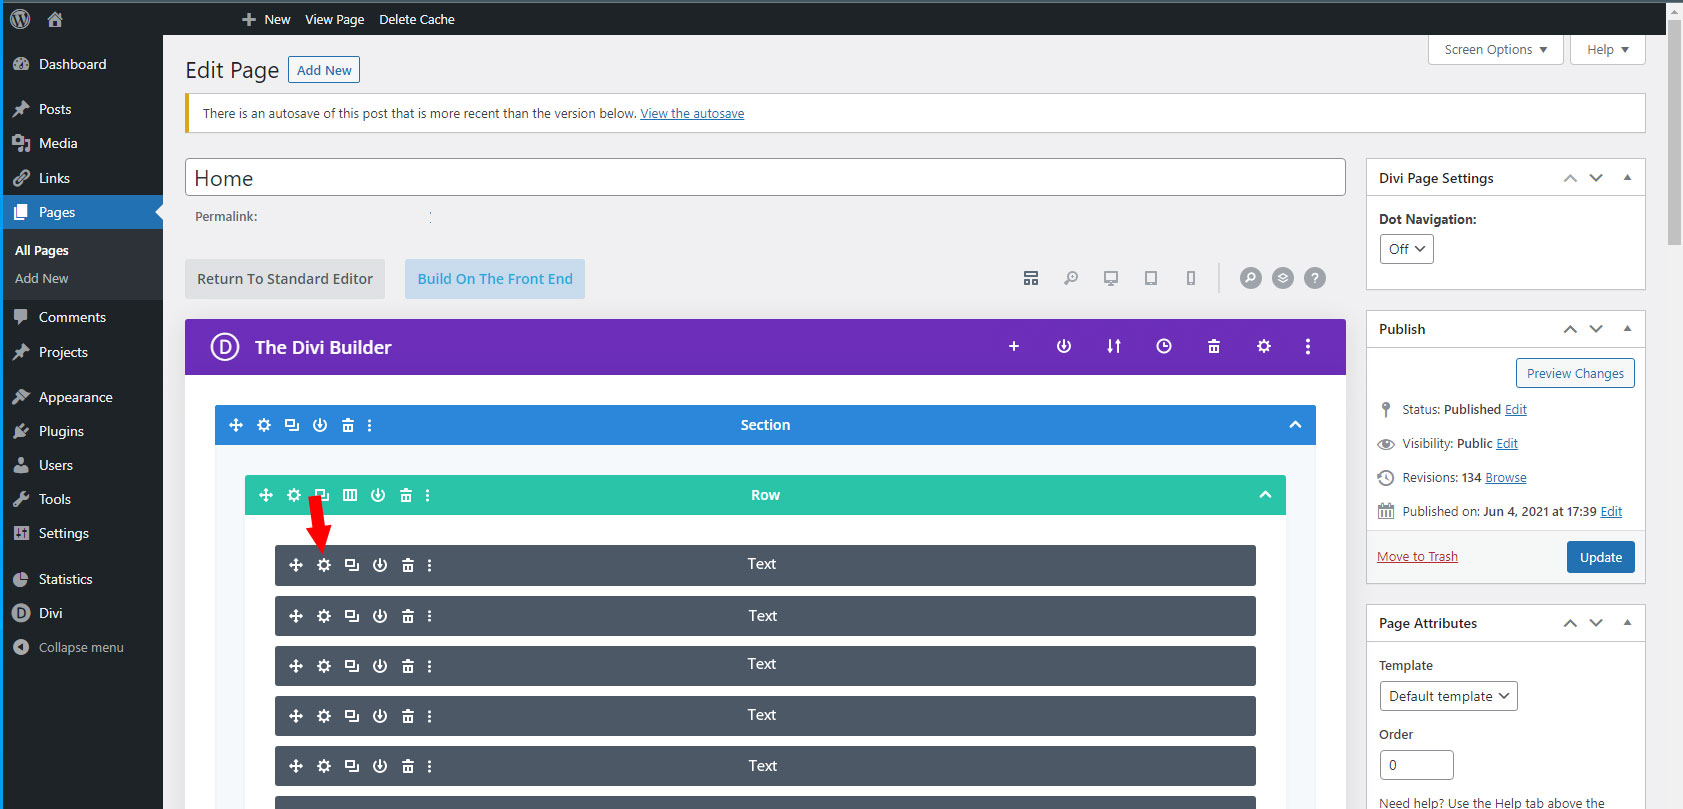The height and width of the screenshot is (809, 1683).
Task: Change Row column structure icon
Action: (350, 495)
